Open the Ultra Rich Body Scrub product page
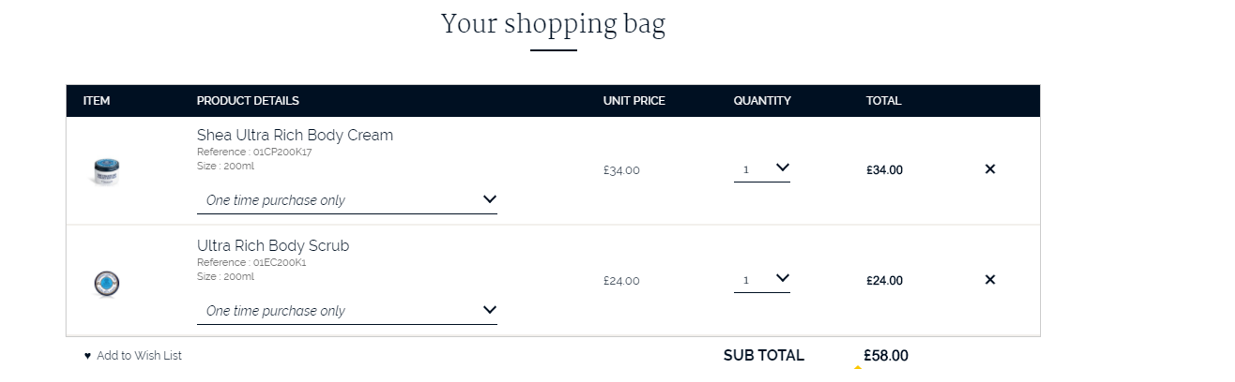 [273, 246]
